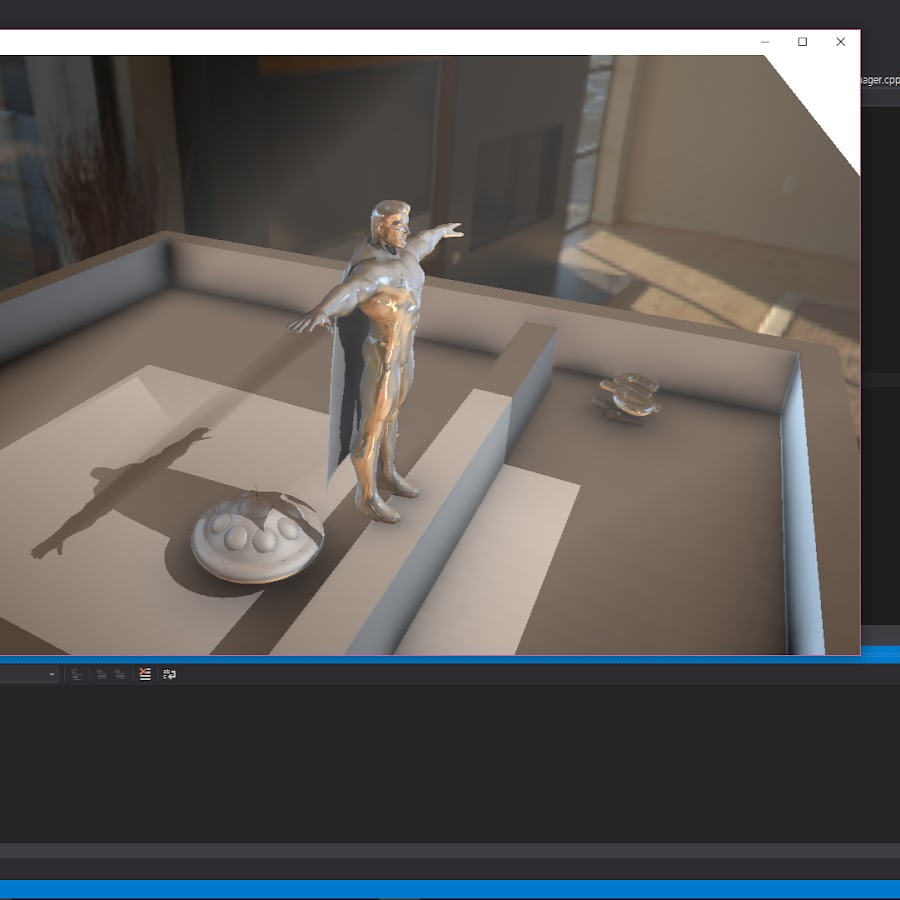Click the Clear All output icon
Screen dimensions: 900x900
pyautogui.click(x=145, y=674)
